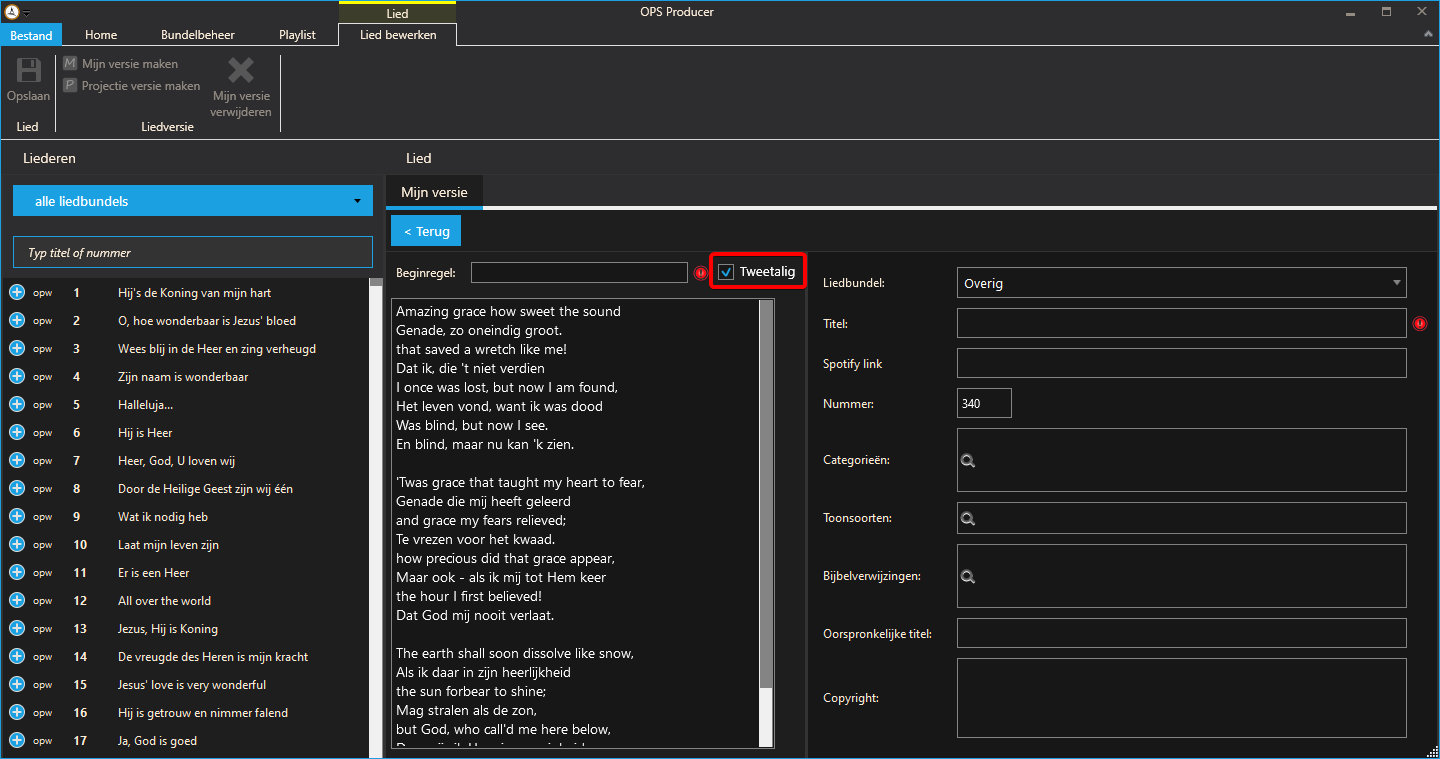Click the song list scrollbar thumb
The width and height of the screenshot is (1440, 759).
376,283
